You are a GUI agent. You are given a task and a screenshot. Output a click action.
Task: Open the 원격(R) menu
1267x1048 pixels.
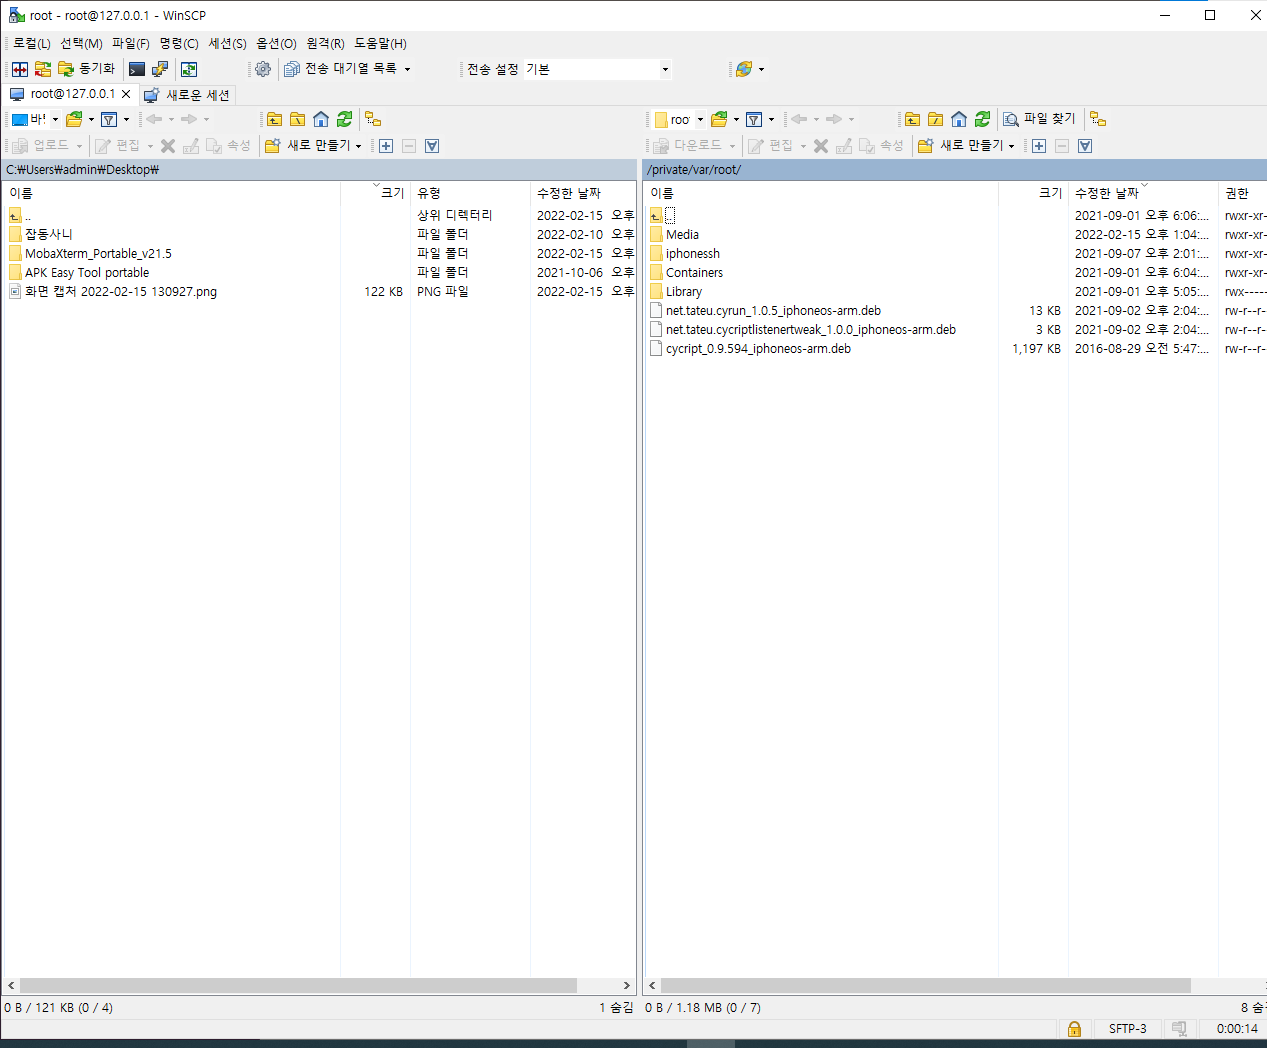325,43
